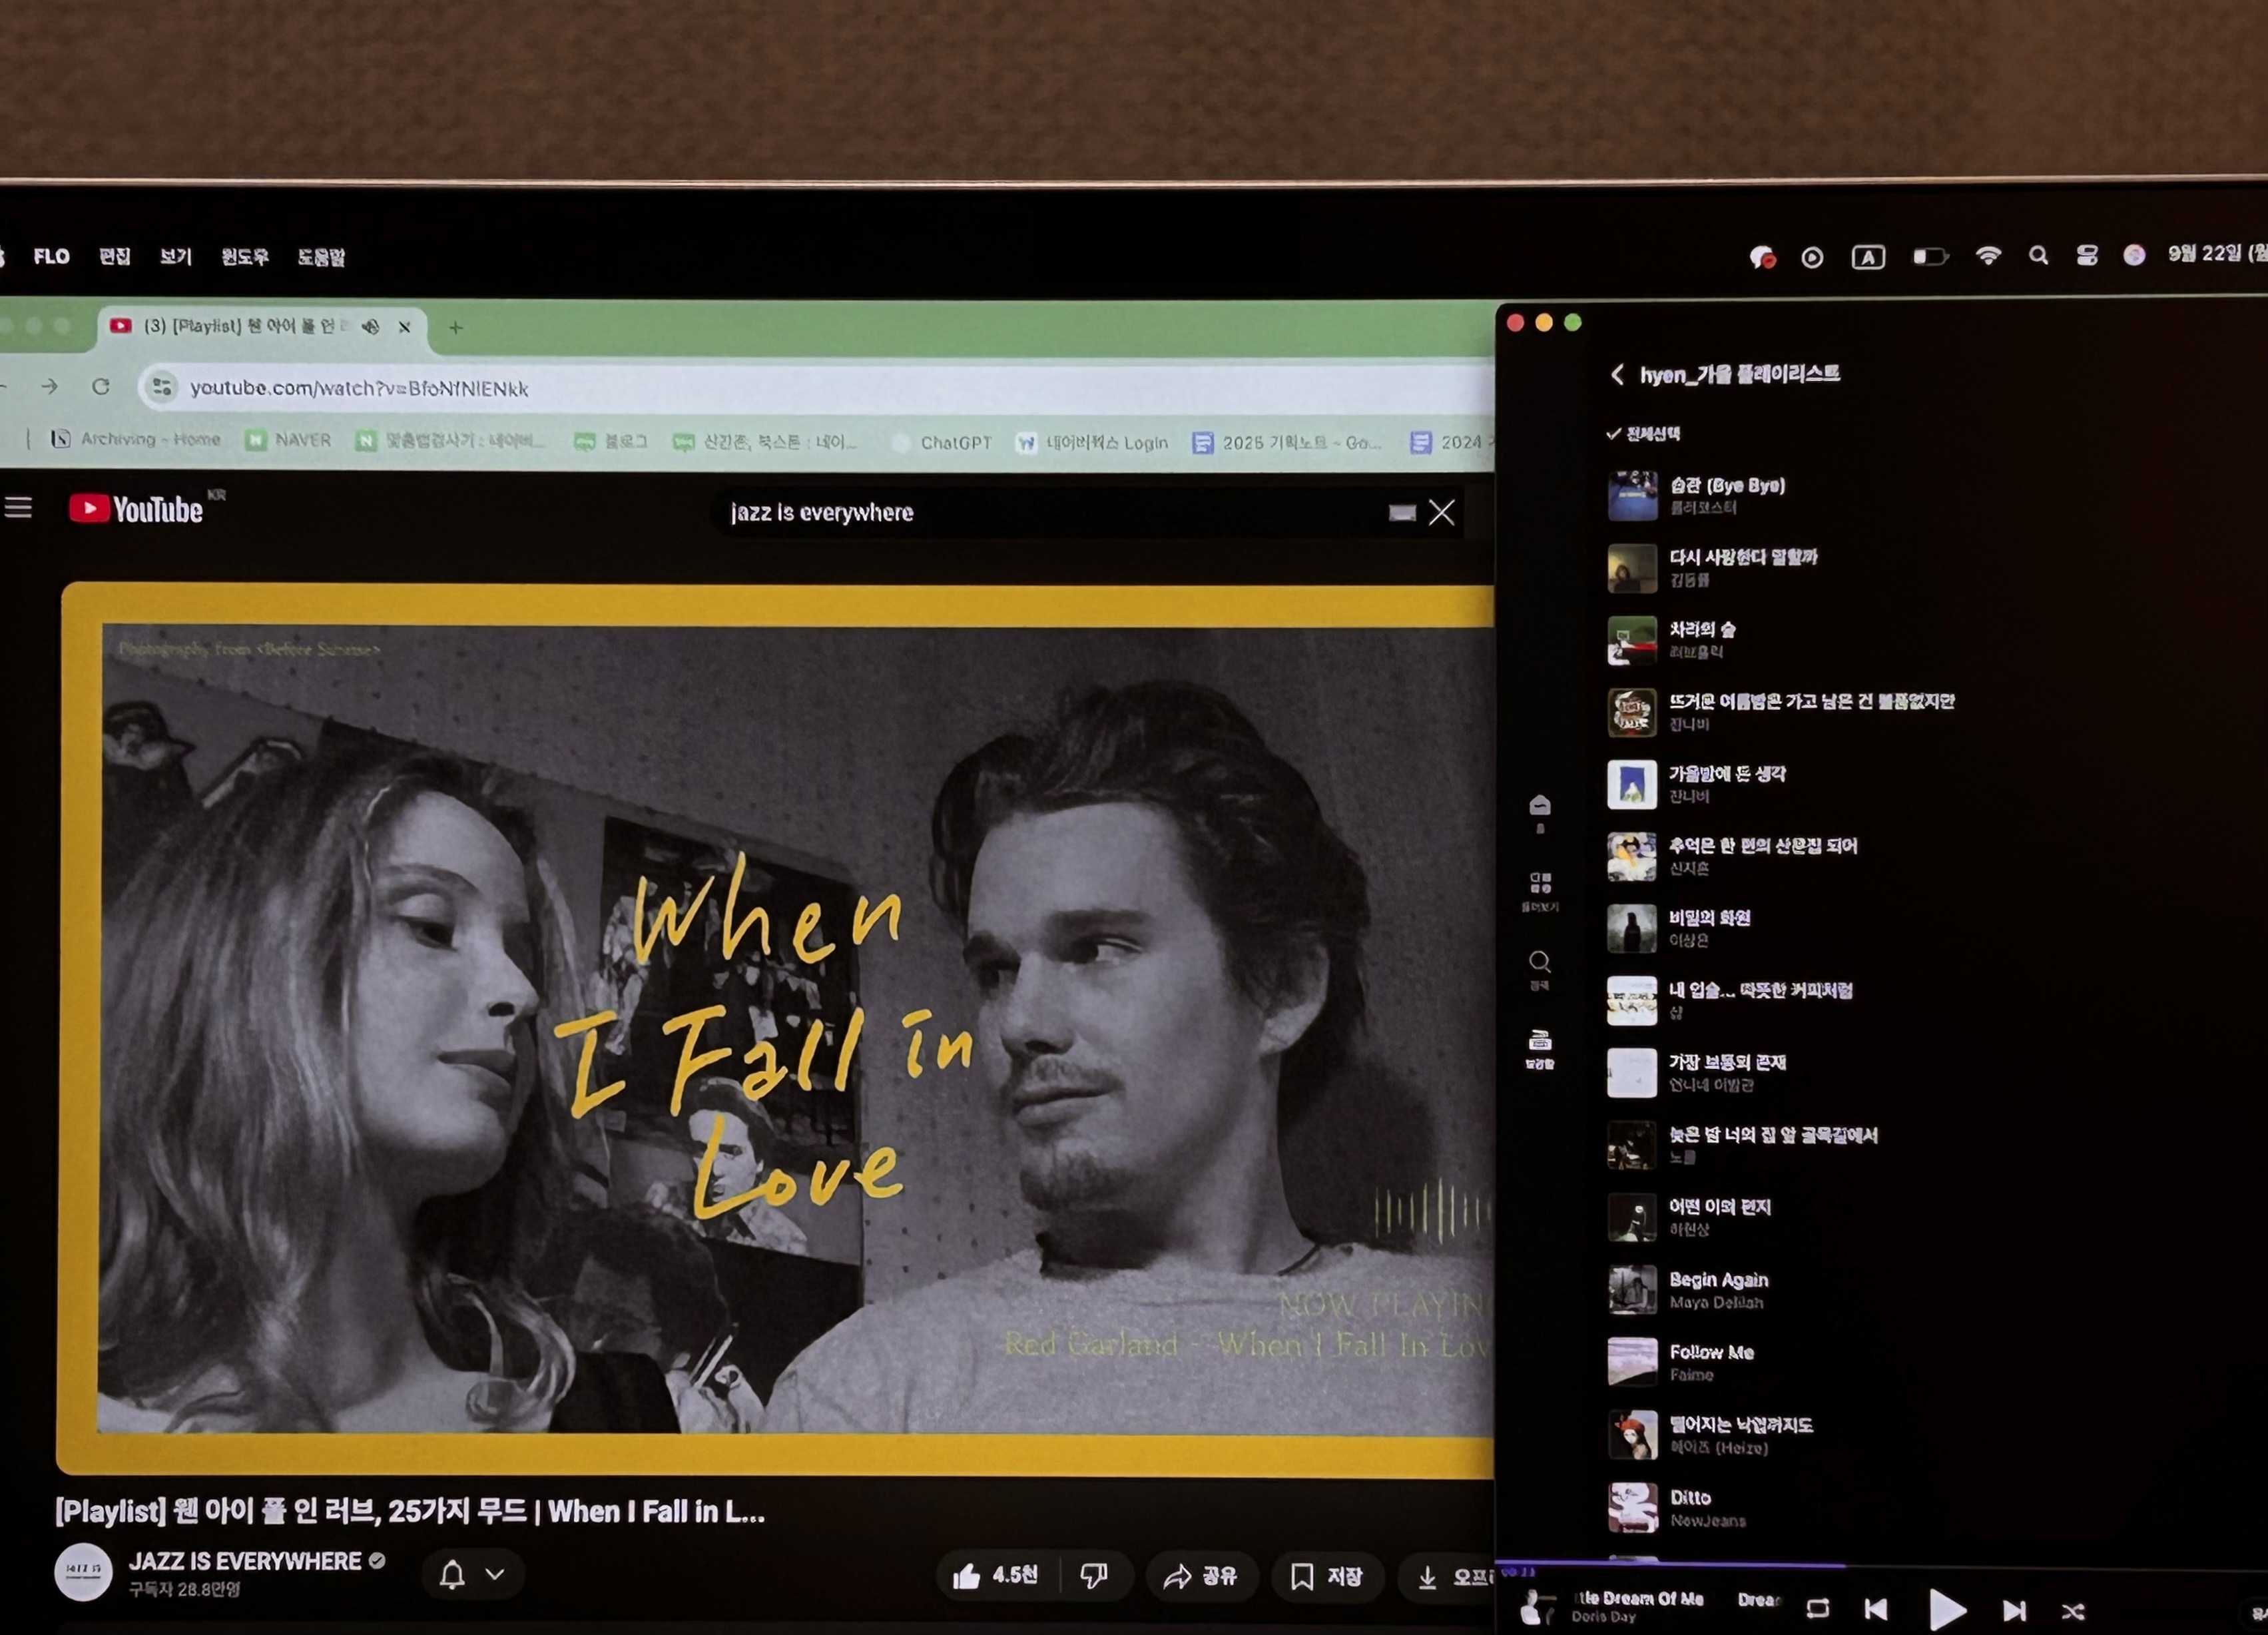Click the browser address bar URL

pyautogui.click(x=359, y=388)
